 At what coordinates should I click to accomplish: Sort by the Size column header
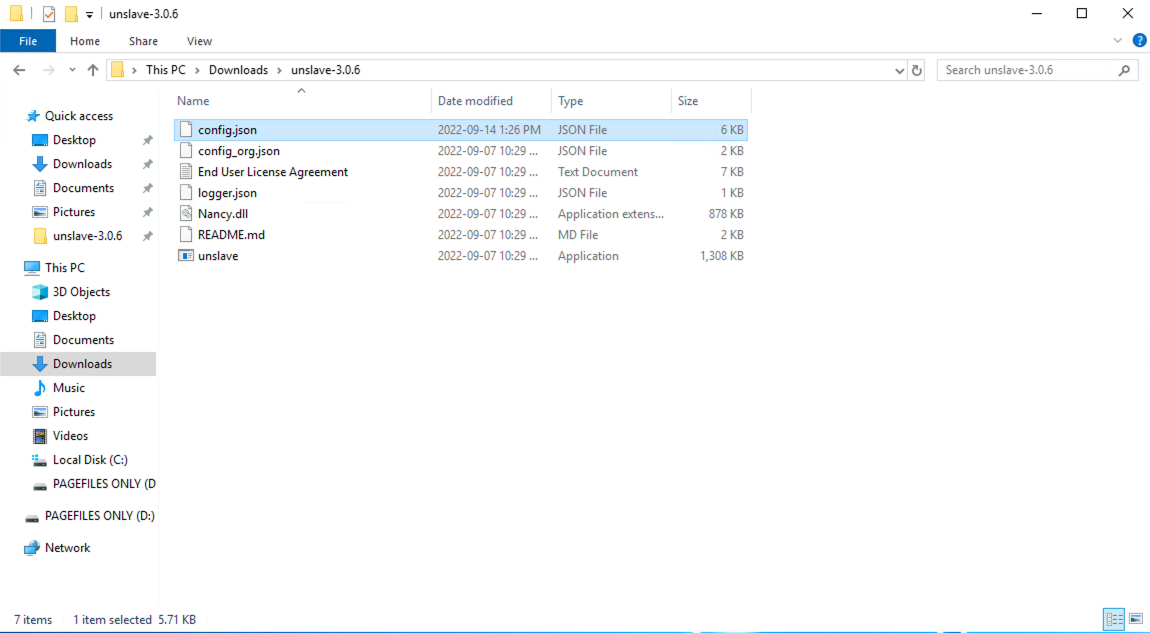tap(688, 101)
